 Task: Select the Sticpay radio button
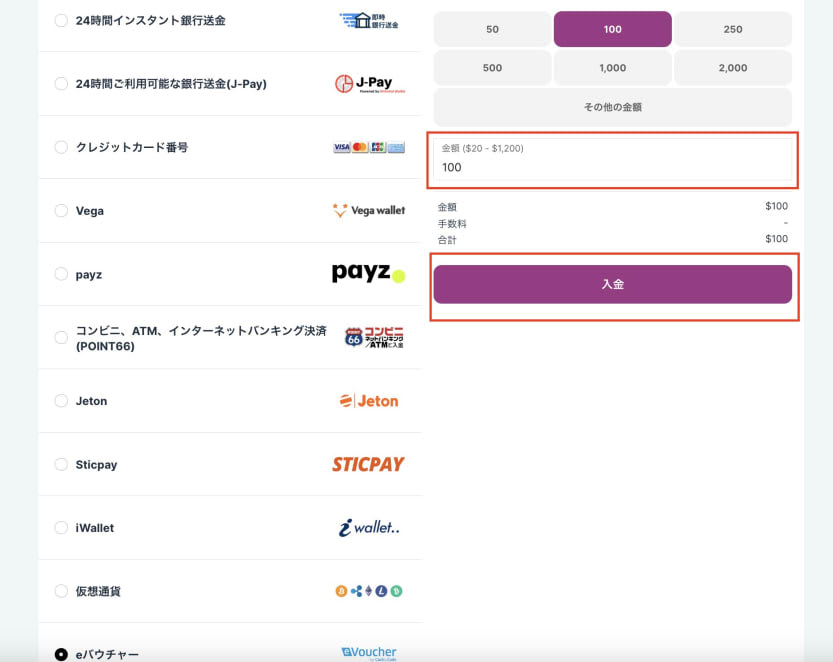click(61, 464)
